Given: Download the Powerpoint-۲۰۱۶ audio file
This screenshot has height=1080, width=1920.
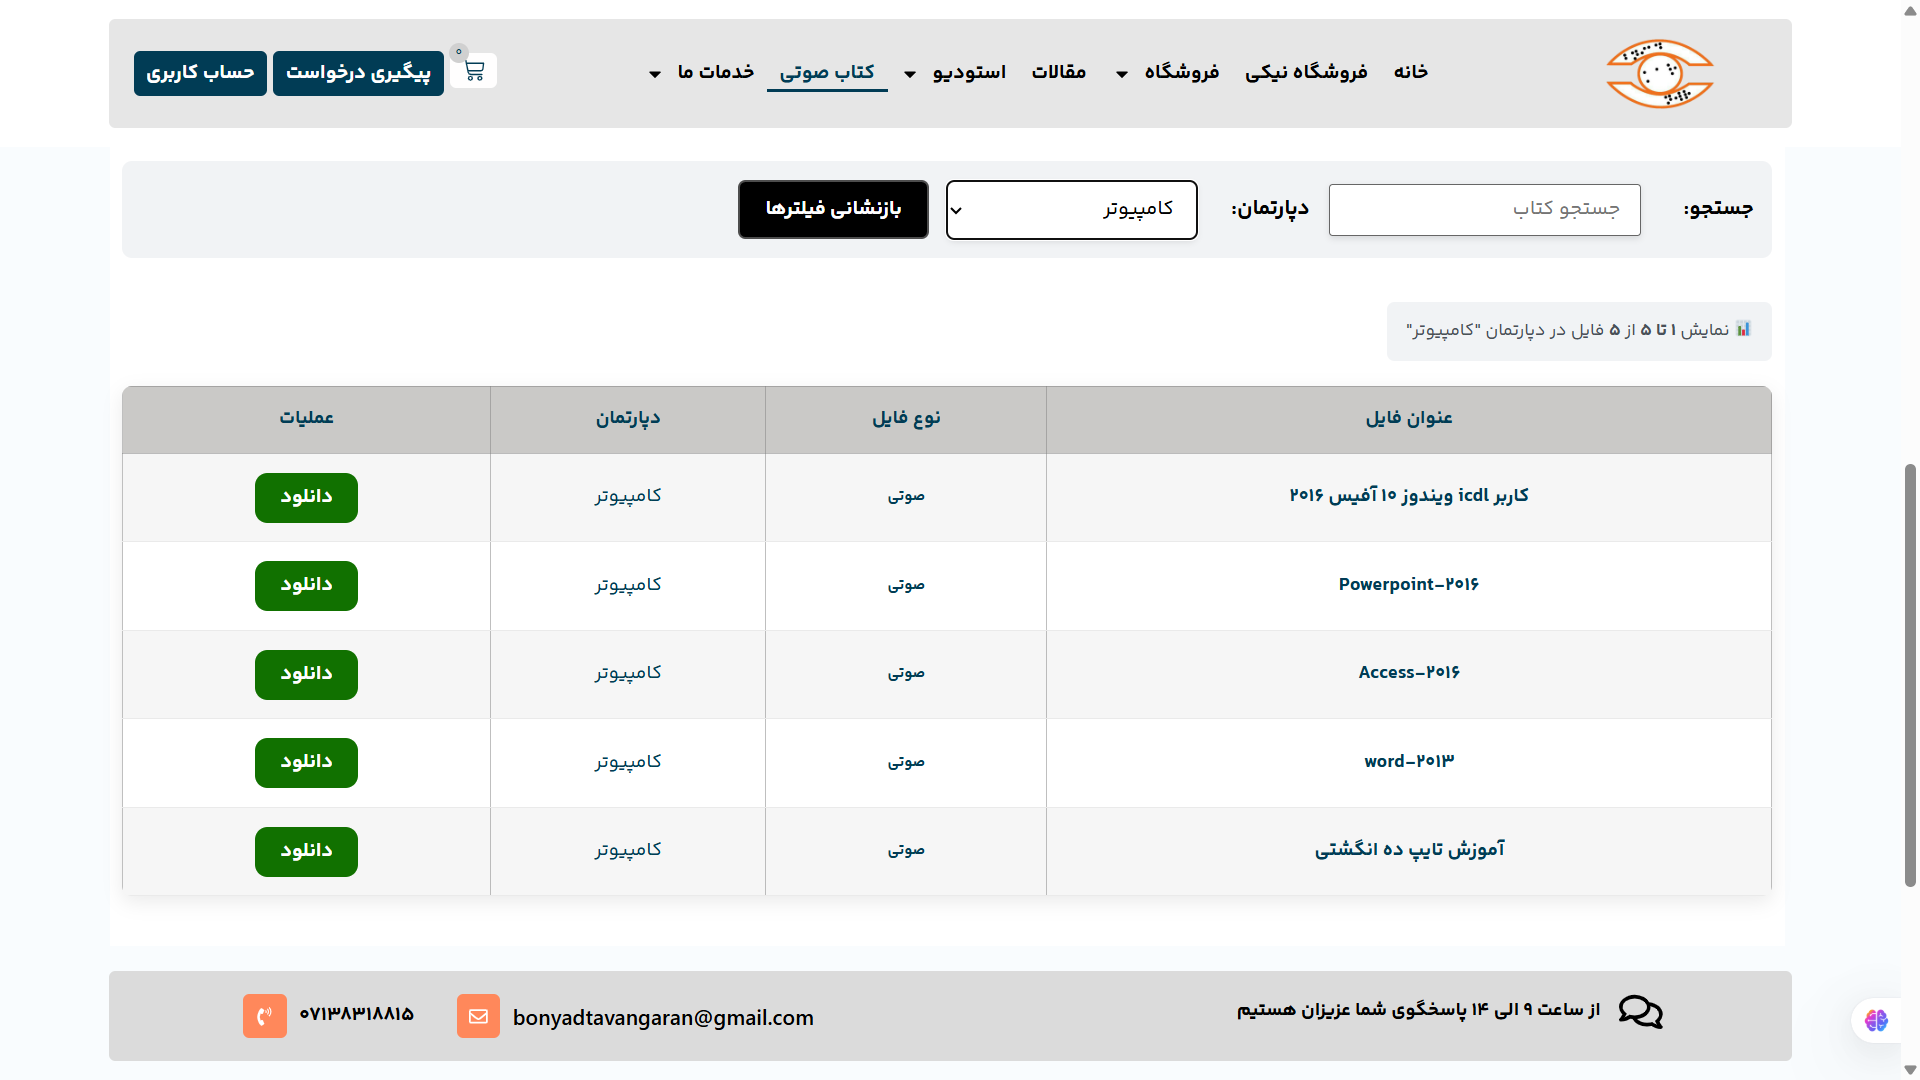Looking at the screenshot, I should pos(306,585).
